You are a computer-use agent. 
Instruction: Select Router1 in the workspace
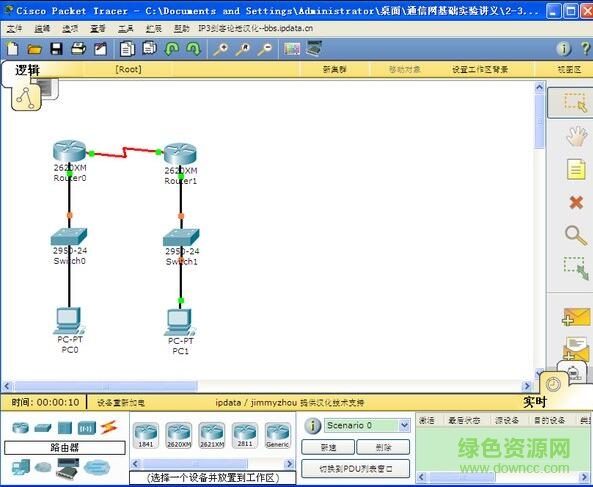click(180, 154)
